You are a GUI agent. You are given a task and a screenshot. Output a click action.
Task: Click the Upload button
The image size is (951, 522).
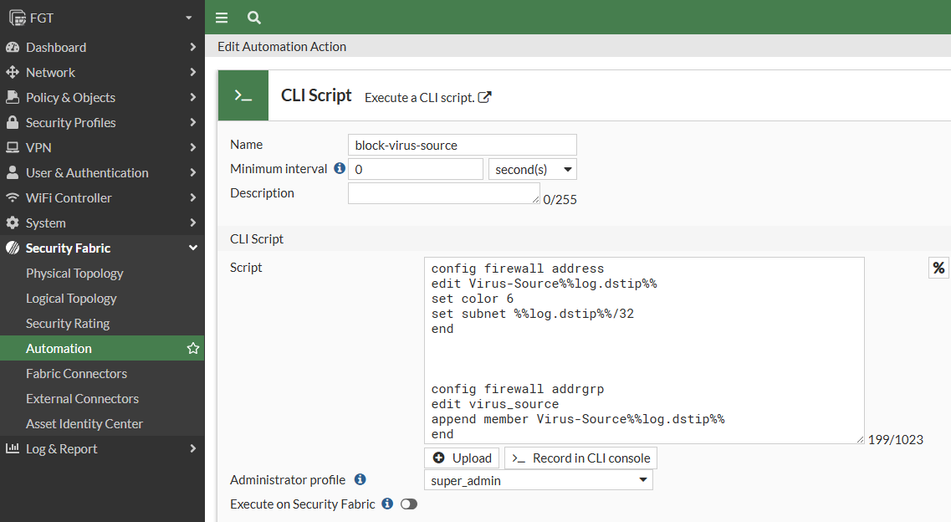(462, 458)
